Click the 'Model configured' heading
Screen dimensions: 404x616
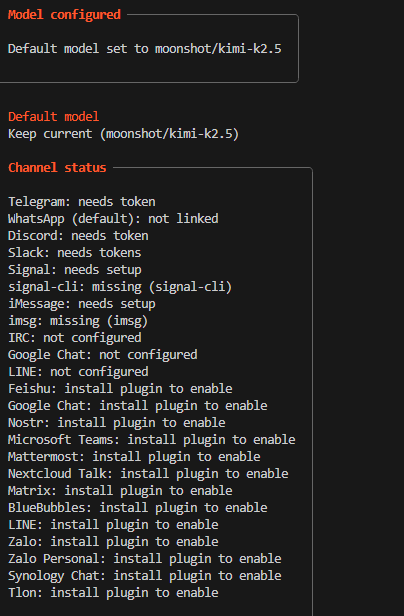[64, 15]
